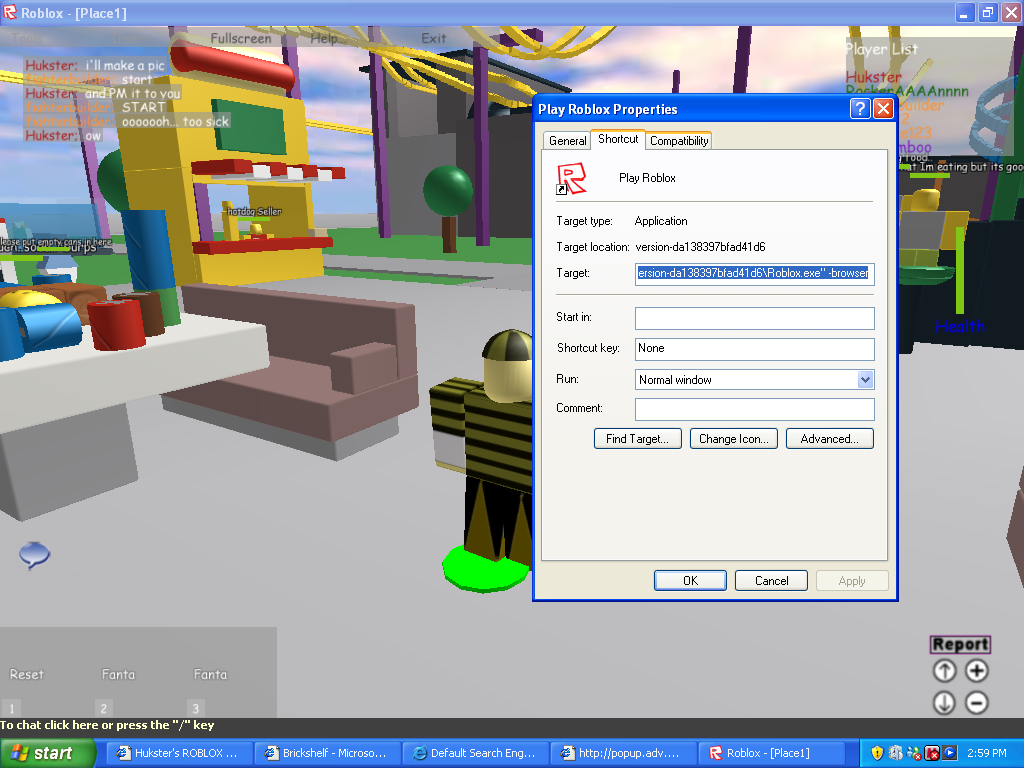Click the dialog help question mark icon
This screenshot has height=768, width=1024.
(x=860, y=108)
